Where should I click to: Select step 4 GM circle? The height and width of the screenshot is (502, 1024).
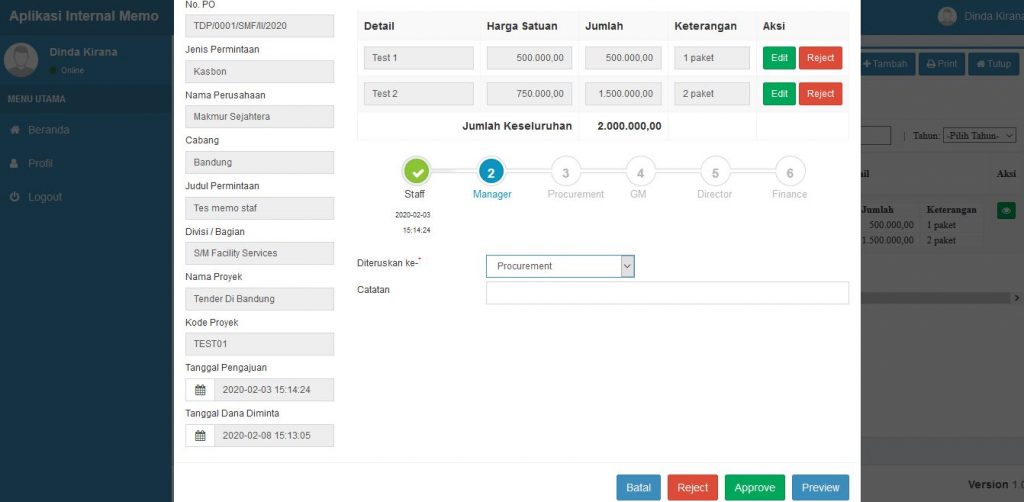click(x=640, y=172)
